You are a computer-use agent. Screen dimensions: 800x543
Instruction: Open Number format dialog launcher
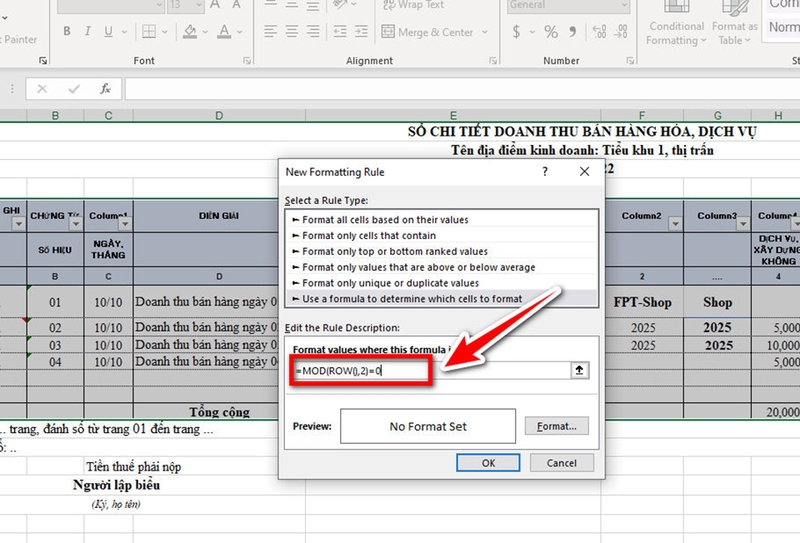630,61
